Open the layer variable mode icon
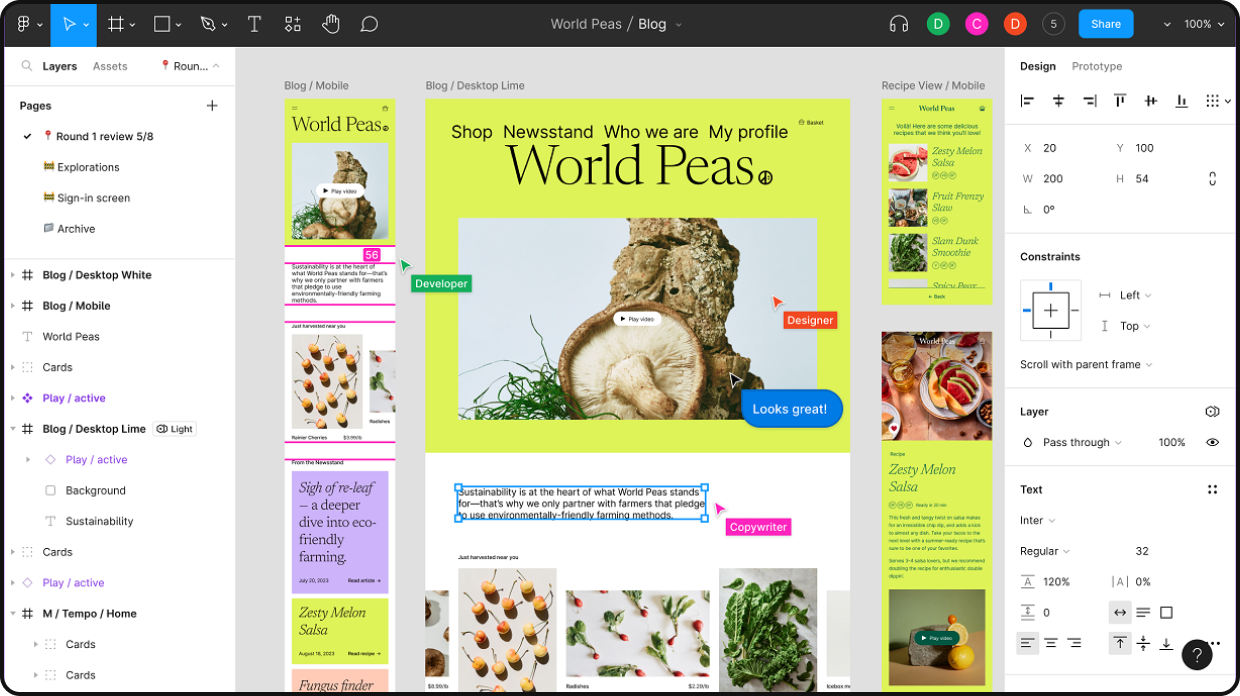The width and height of the screenshot is (1240, 696). [1212, 411]
